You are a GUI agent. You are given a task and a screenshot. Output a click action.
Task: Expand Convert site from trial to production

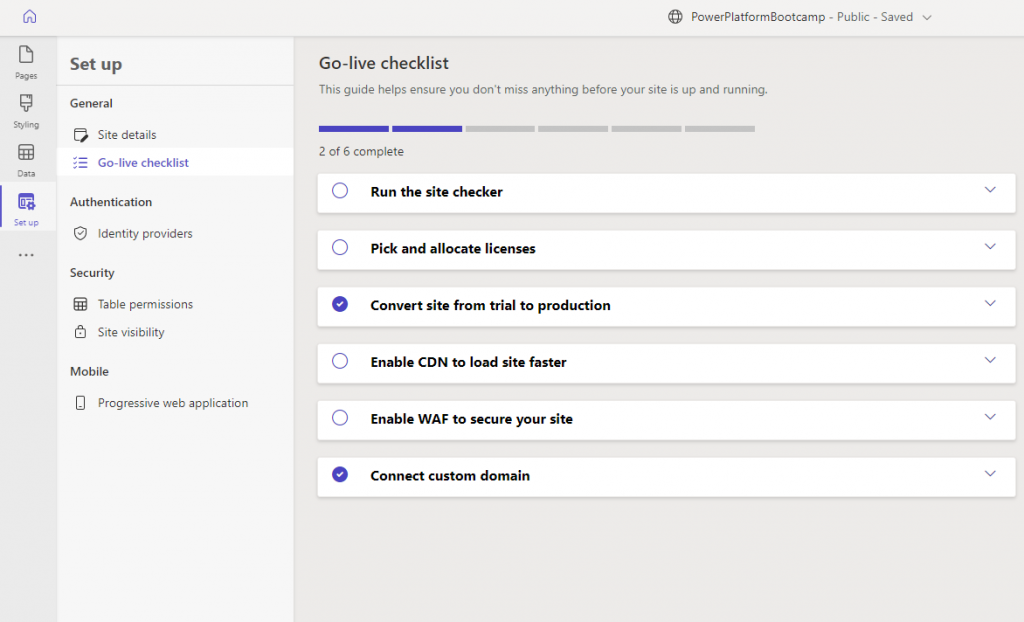(990, 304)
